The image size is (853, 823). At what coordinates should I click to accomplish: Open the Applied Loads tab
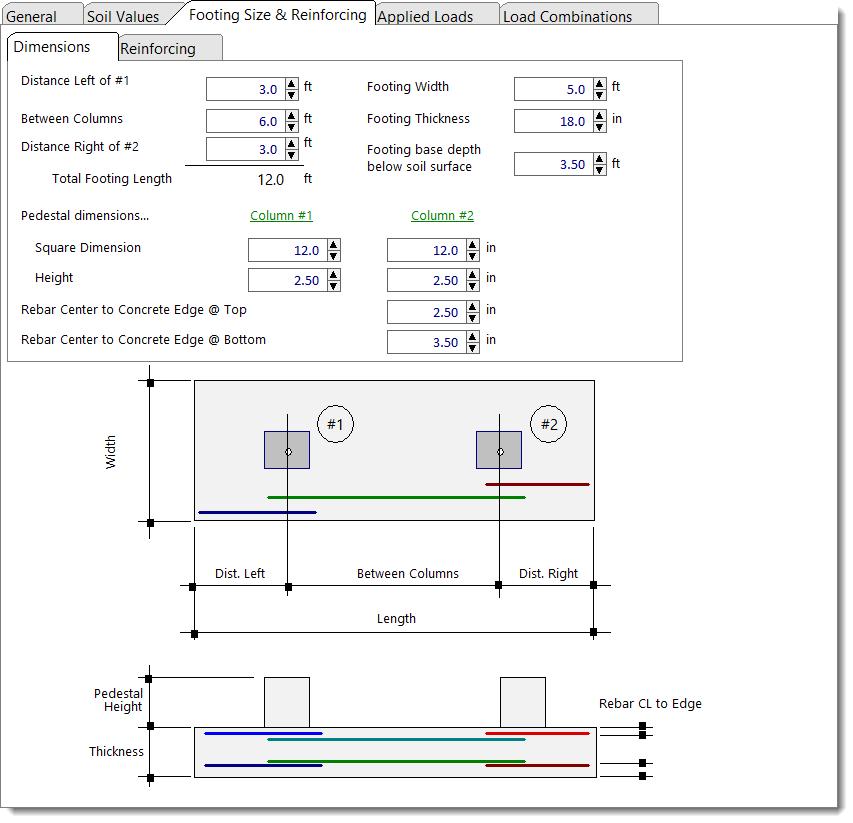click(x=425, y=16)
